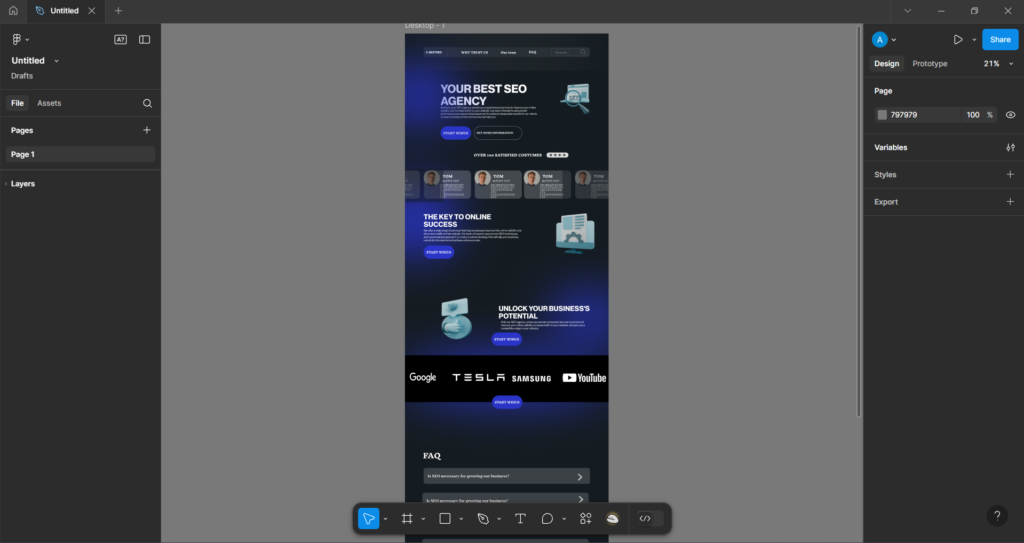Switch to the Prototype tab
Viewport: 1024px width, 543px height.
(929, 63)
